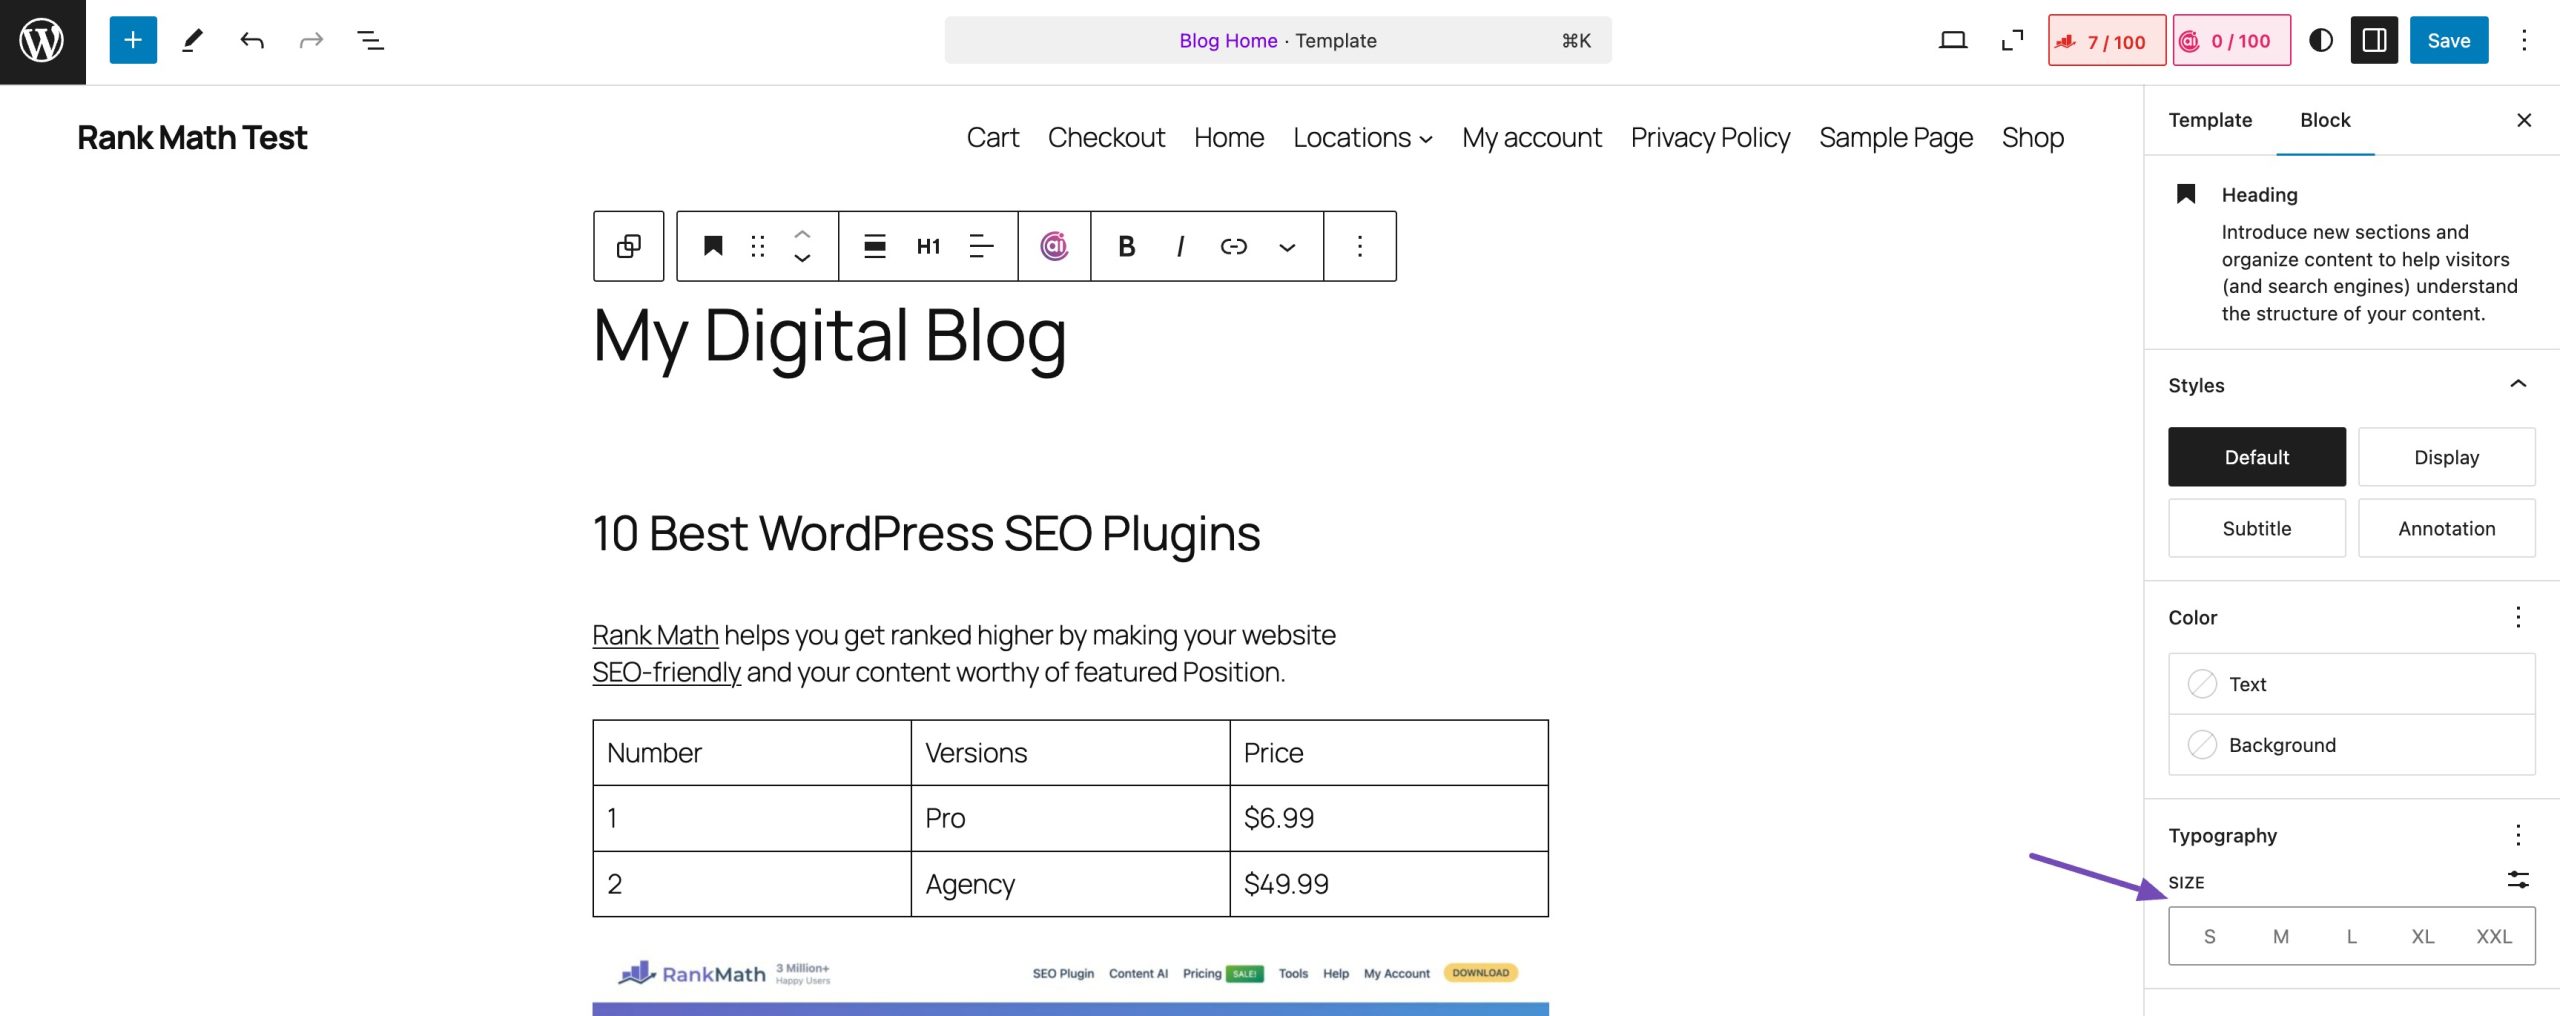2560x1016 pixels.
Task: Undo the last change
Action: (x=252, y=41)
